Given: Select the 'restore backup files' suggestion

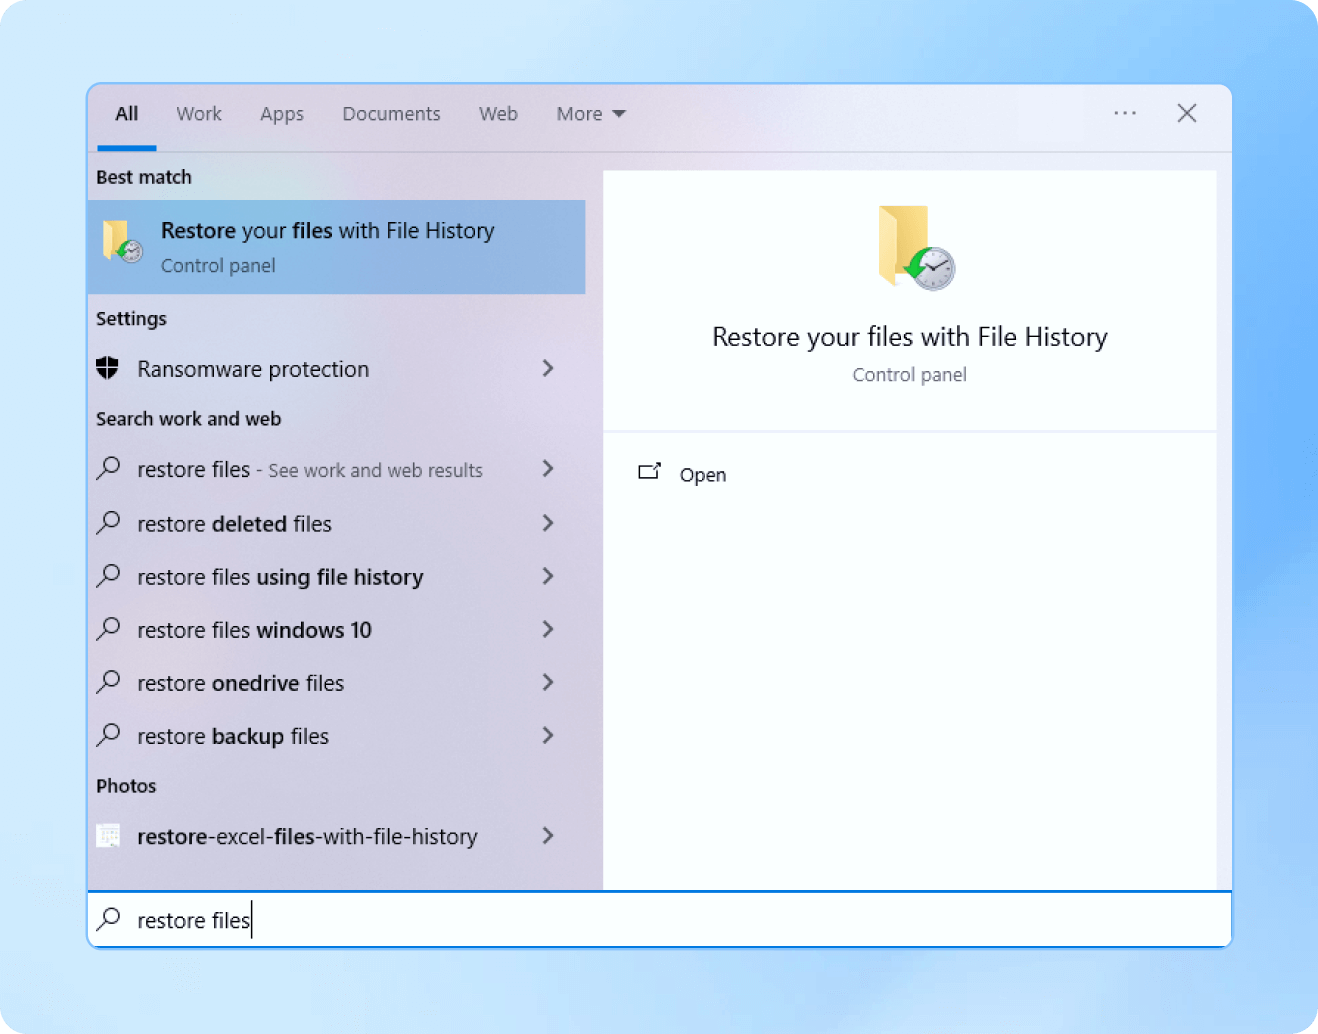Looking at the screenshot, I should coord(337,735).
